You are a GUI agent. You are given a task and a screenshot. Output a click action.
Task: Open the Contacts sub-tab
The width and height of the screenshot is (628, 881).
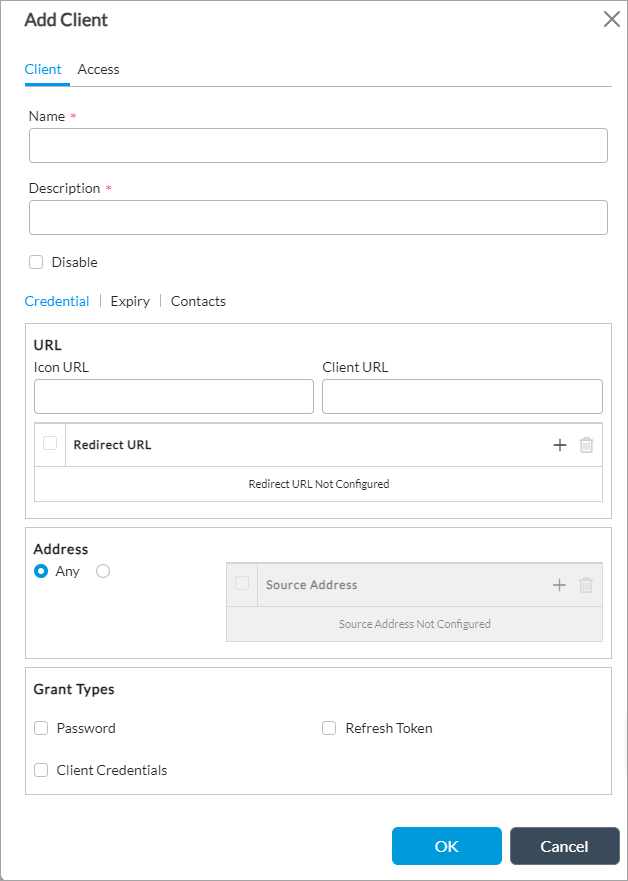pos(198,301)
